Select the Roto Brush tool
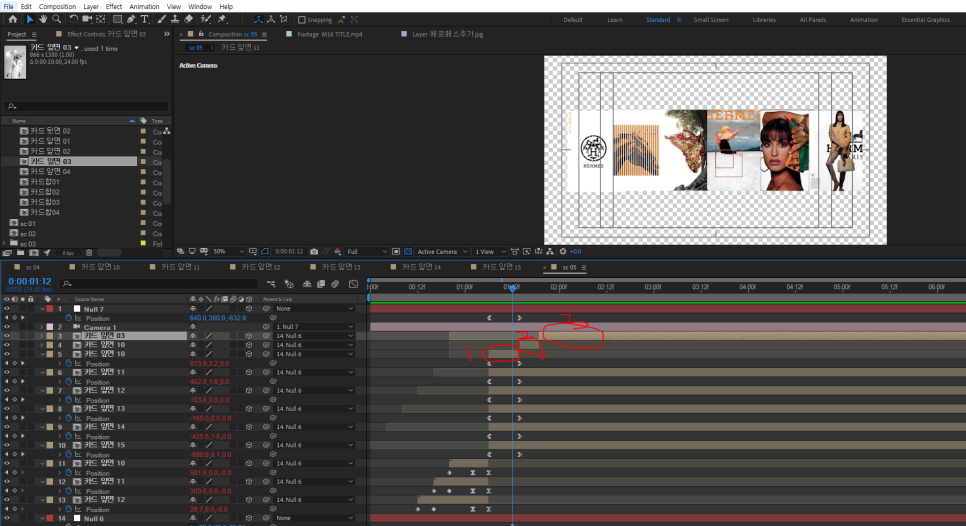 pyautogui.click(x=206, y=20)
